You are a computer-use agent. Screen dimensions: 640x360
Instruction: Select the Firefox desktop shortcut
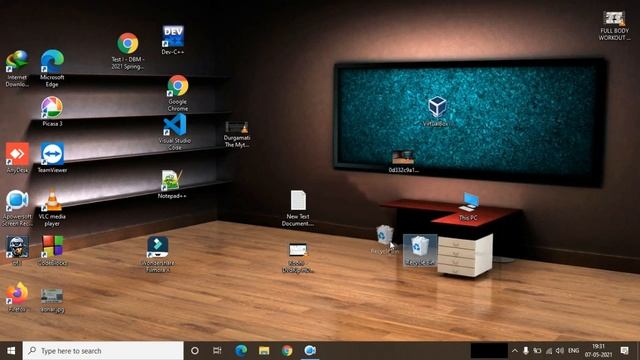click(x=17, y=297)
